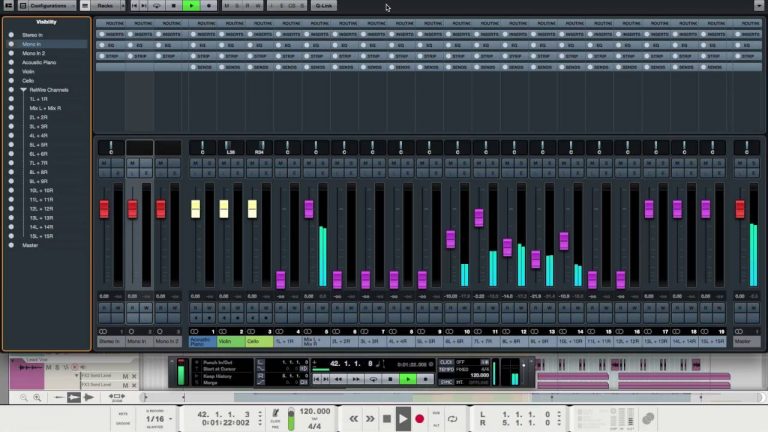The height and width of the screenshot is (432, 768).
Task: Toggle SENDS bypass on Acoustic Piano channel
Action: (193, 67)
